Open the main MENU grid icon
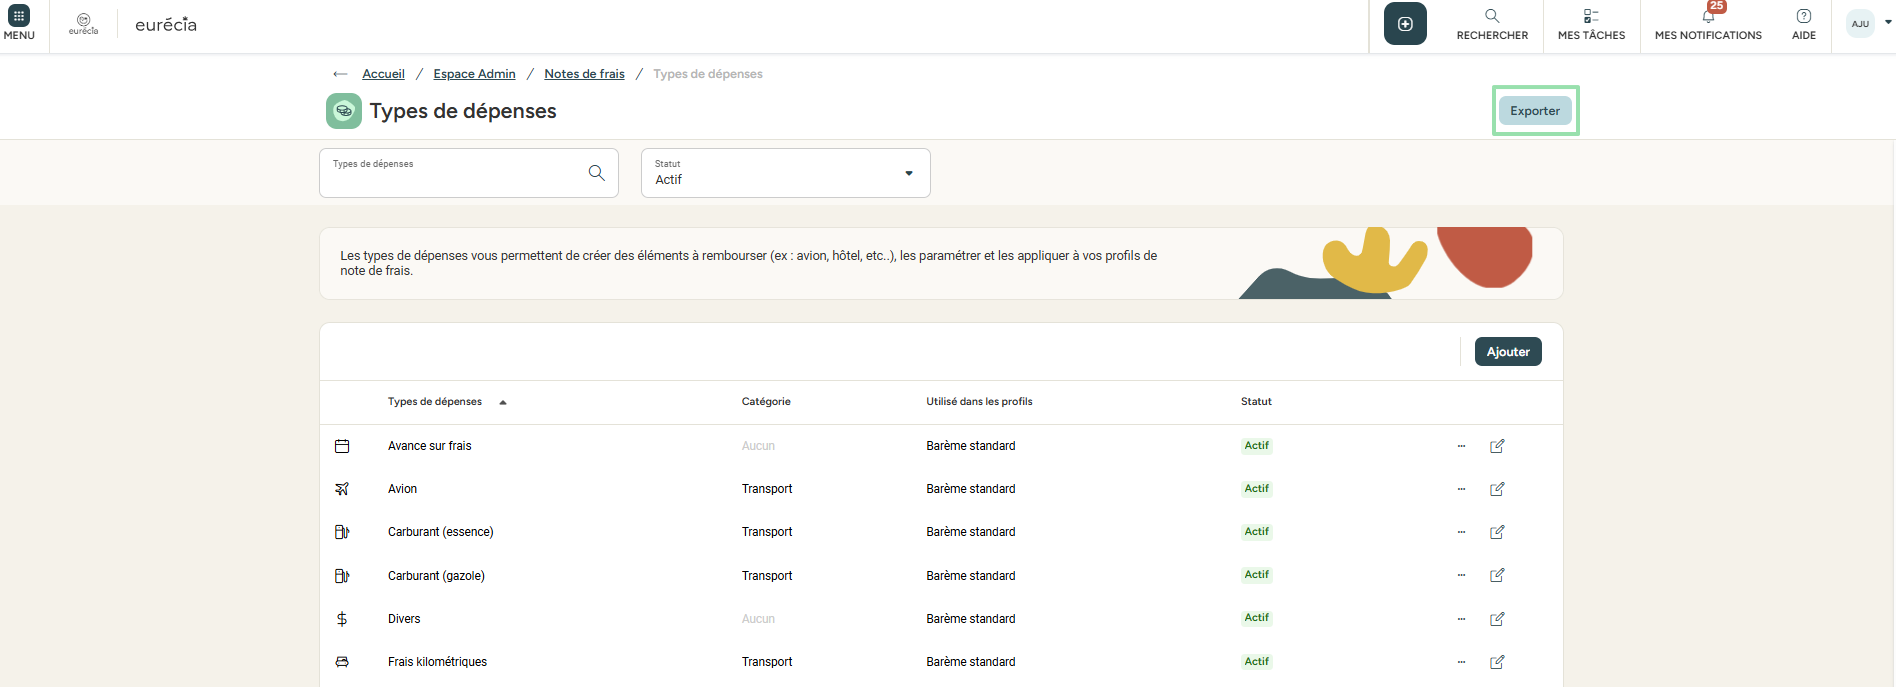This screenshot has width=1896, height=687. [19, 17]
